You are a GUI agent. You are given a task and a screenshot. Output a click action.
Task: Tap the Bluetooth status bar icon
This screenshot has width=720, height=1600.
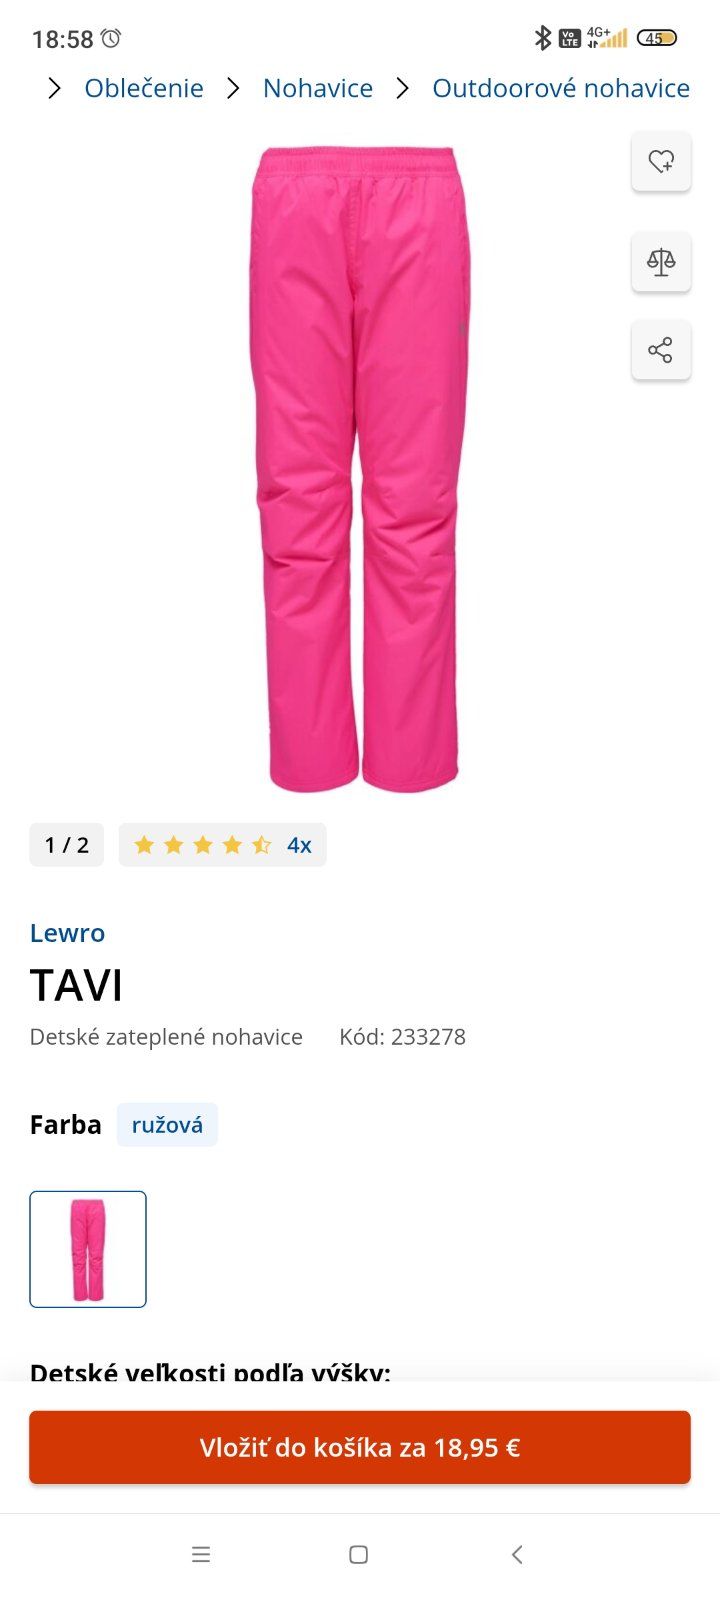[543, 38]
